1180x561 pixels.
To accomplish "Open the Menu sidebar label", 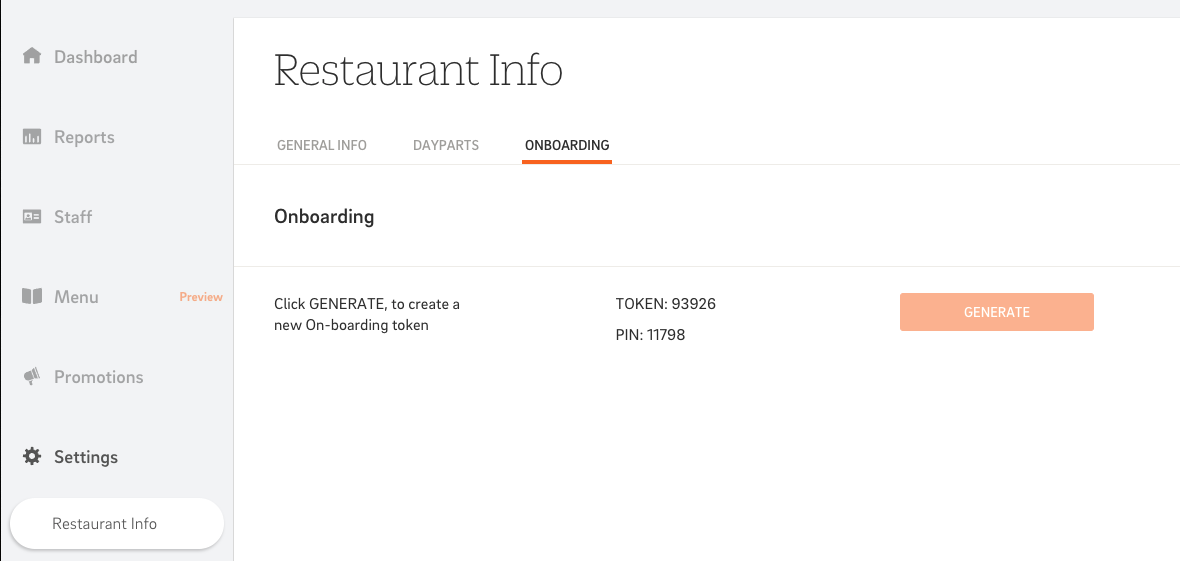I will (76, 297).
